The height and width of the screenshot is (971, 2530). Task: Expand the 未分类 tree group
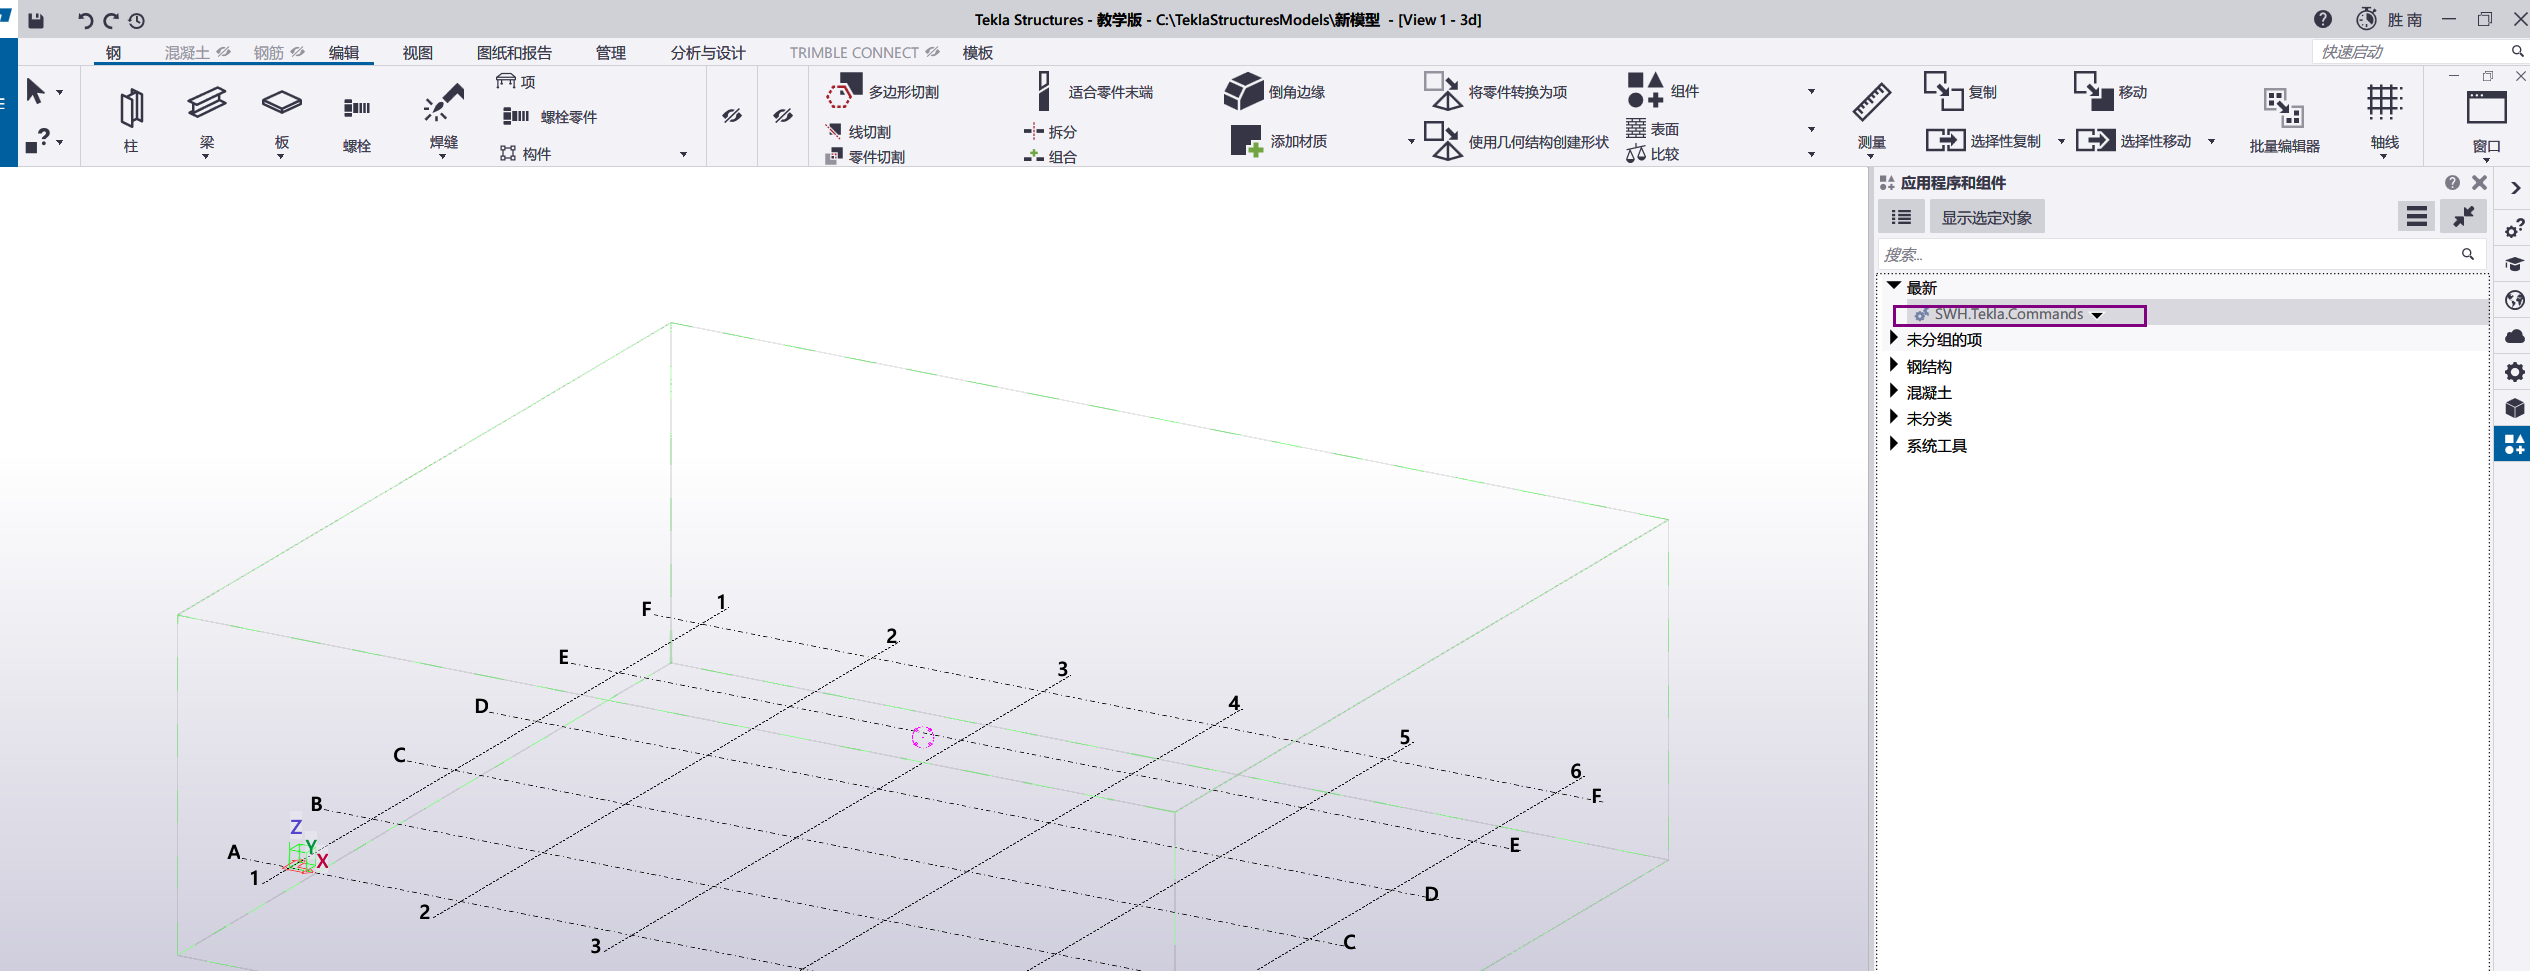pos(1893,418)
